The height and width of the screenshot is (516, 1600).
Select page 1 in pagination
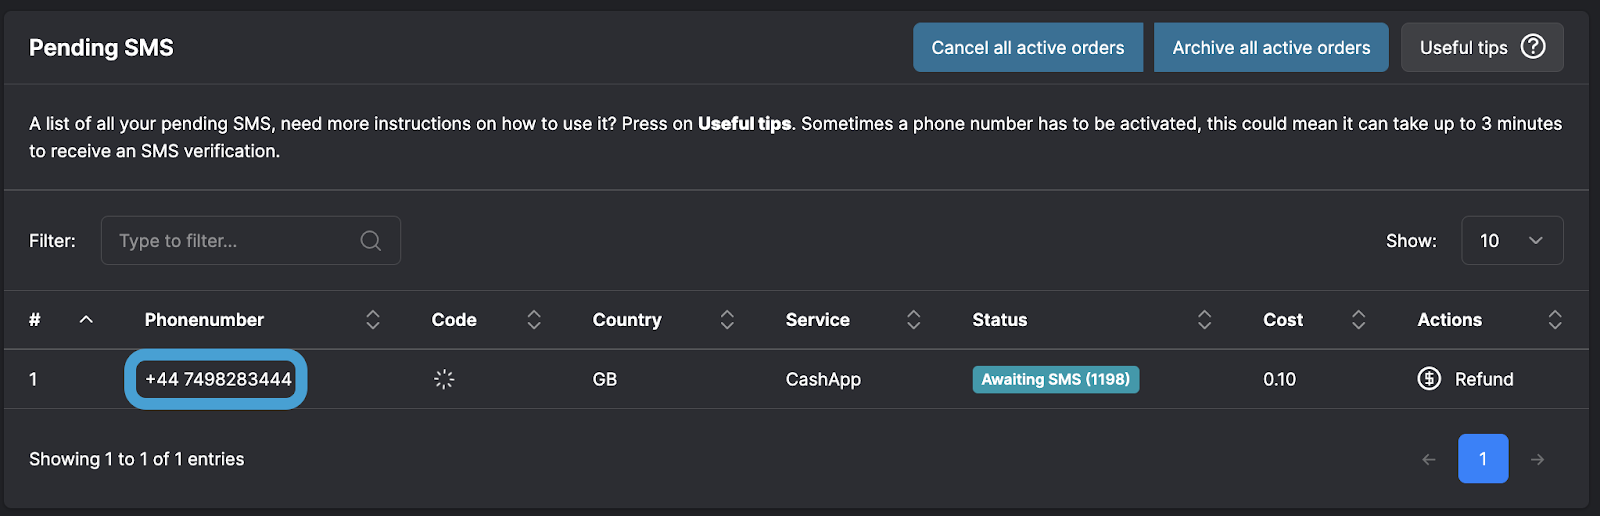pyautogui.click(x=1482, y=459)
